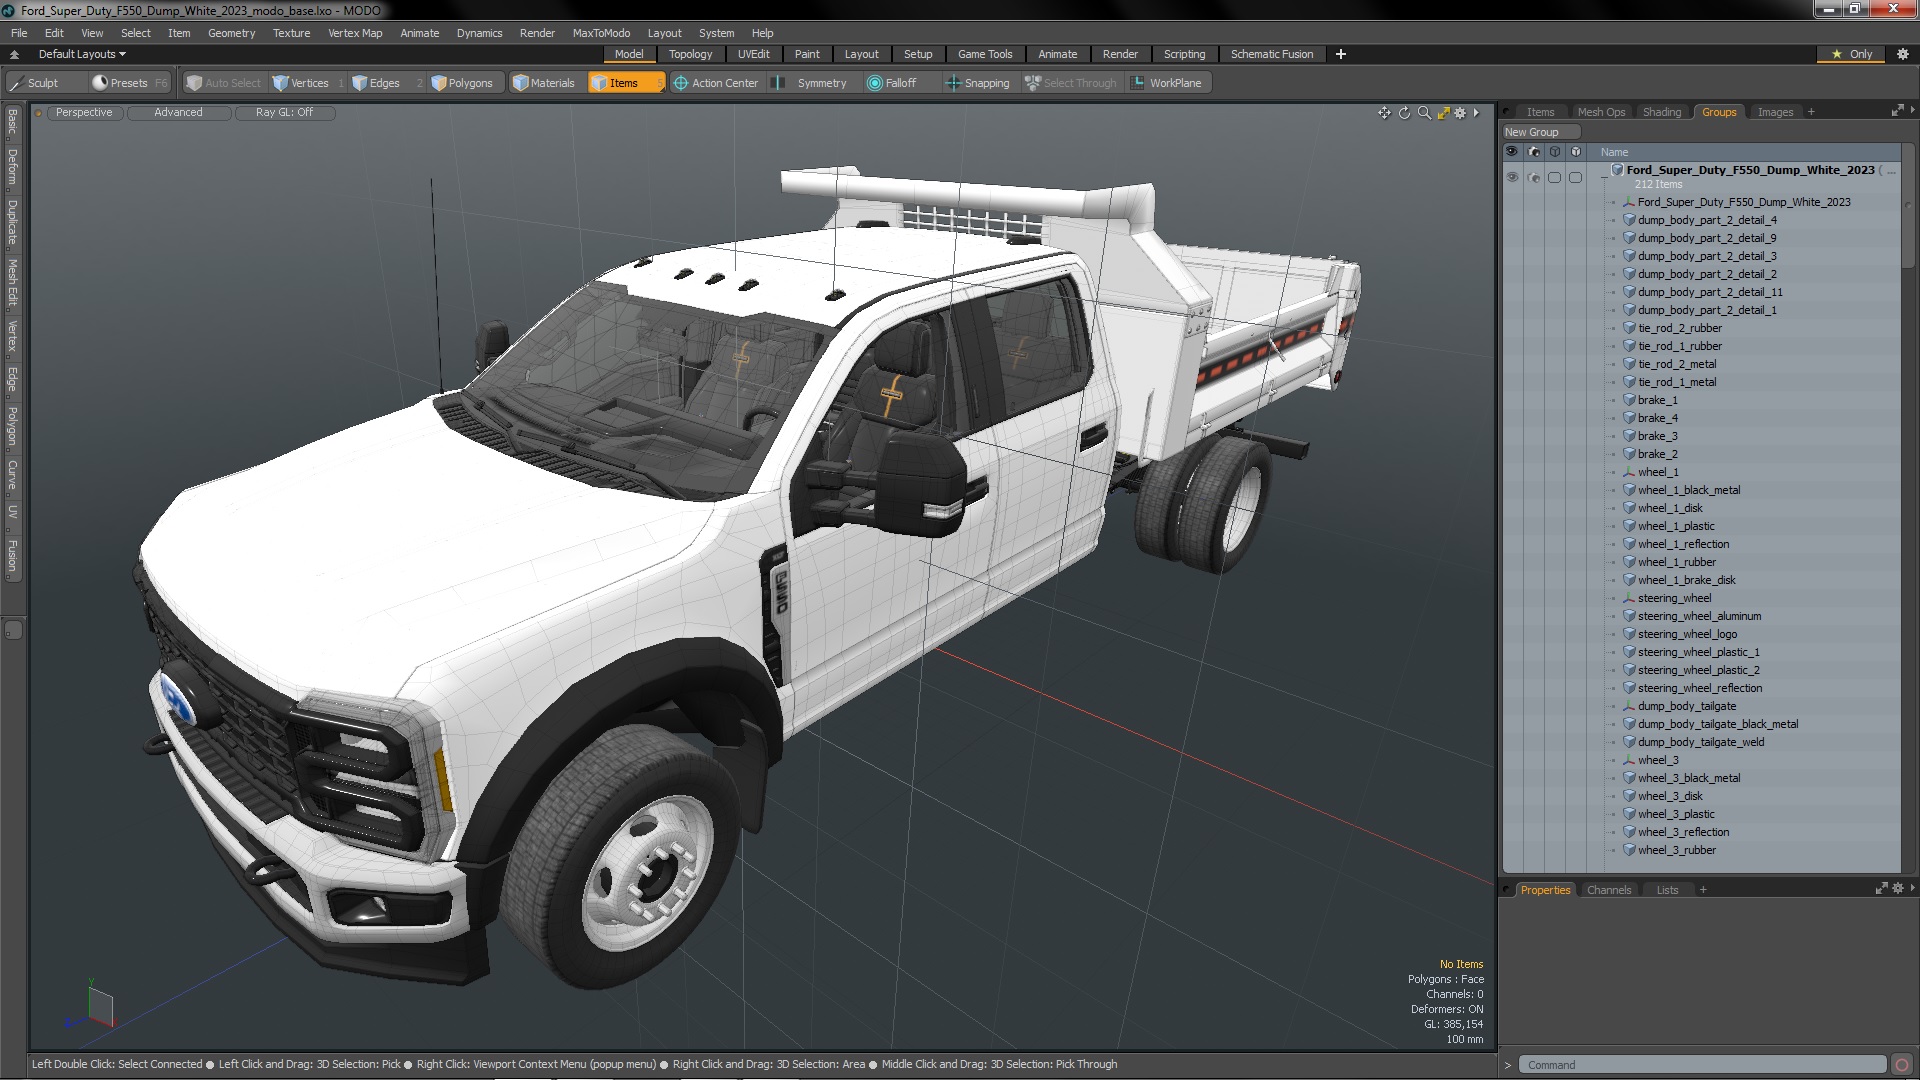Select the Sculpt tool
The width and height of the screenshot is (1920, 1080).
pos(45,83)
